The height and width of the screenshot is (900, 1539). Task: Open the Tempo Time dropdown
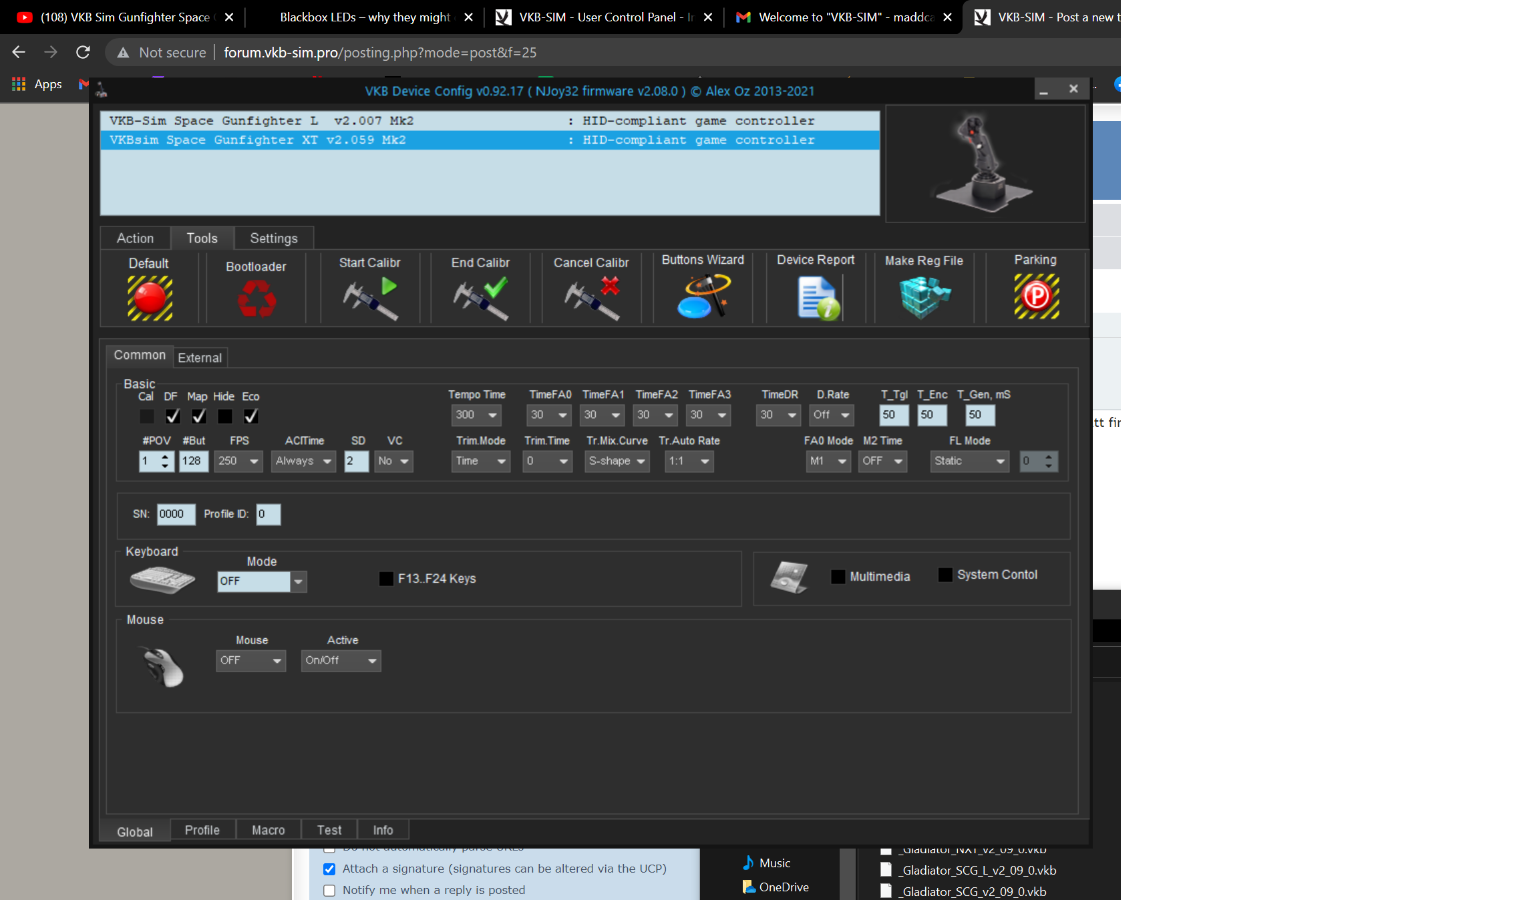click(477, 415)
